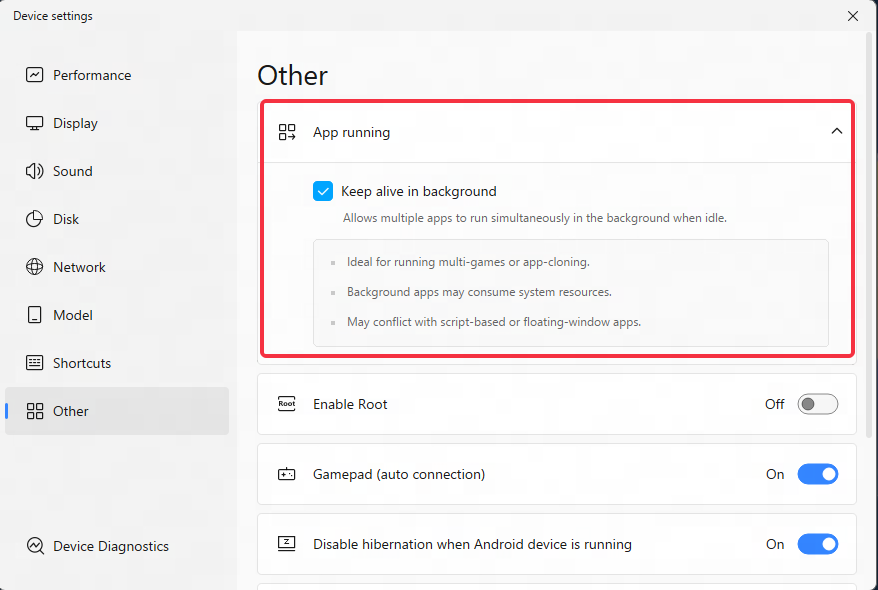Click the Model phone icon
This screenshot has width=878, height=590.
[x=34, y=315]
